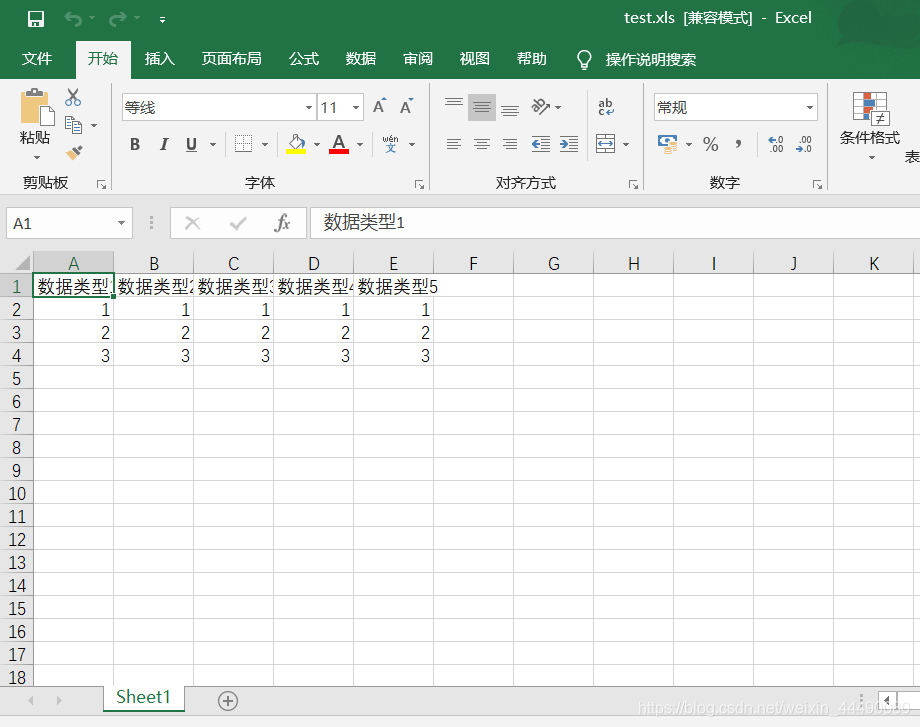920x727 pixels.
Task: Open the font size dropdown
Action: coord(354,107)
